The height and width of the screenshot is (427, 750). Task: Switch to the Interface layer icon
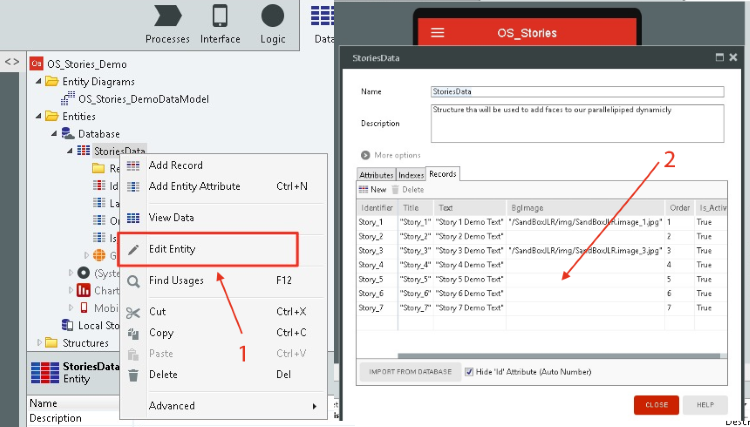220,17
